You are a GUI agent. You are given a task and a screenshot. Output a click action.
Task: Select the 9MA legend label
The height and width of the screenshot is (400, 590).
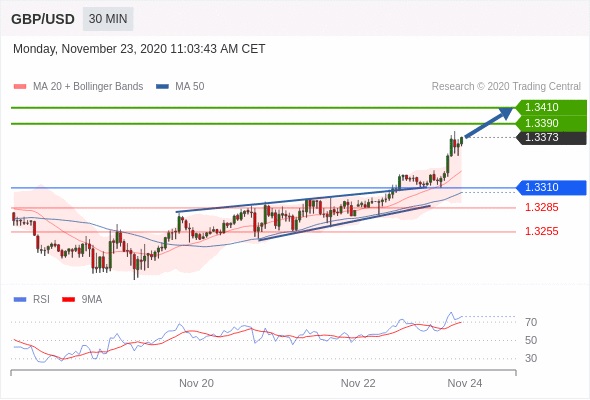pos(92,300)
